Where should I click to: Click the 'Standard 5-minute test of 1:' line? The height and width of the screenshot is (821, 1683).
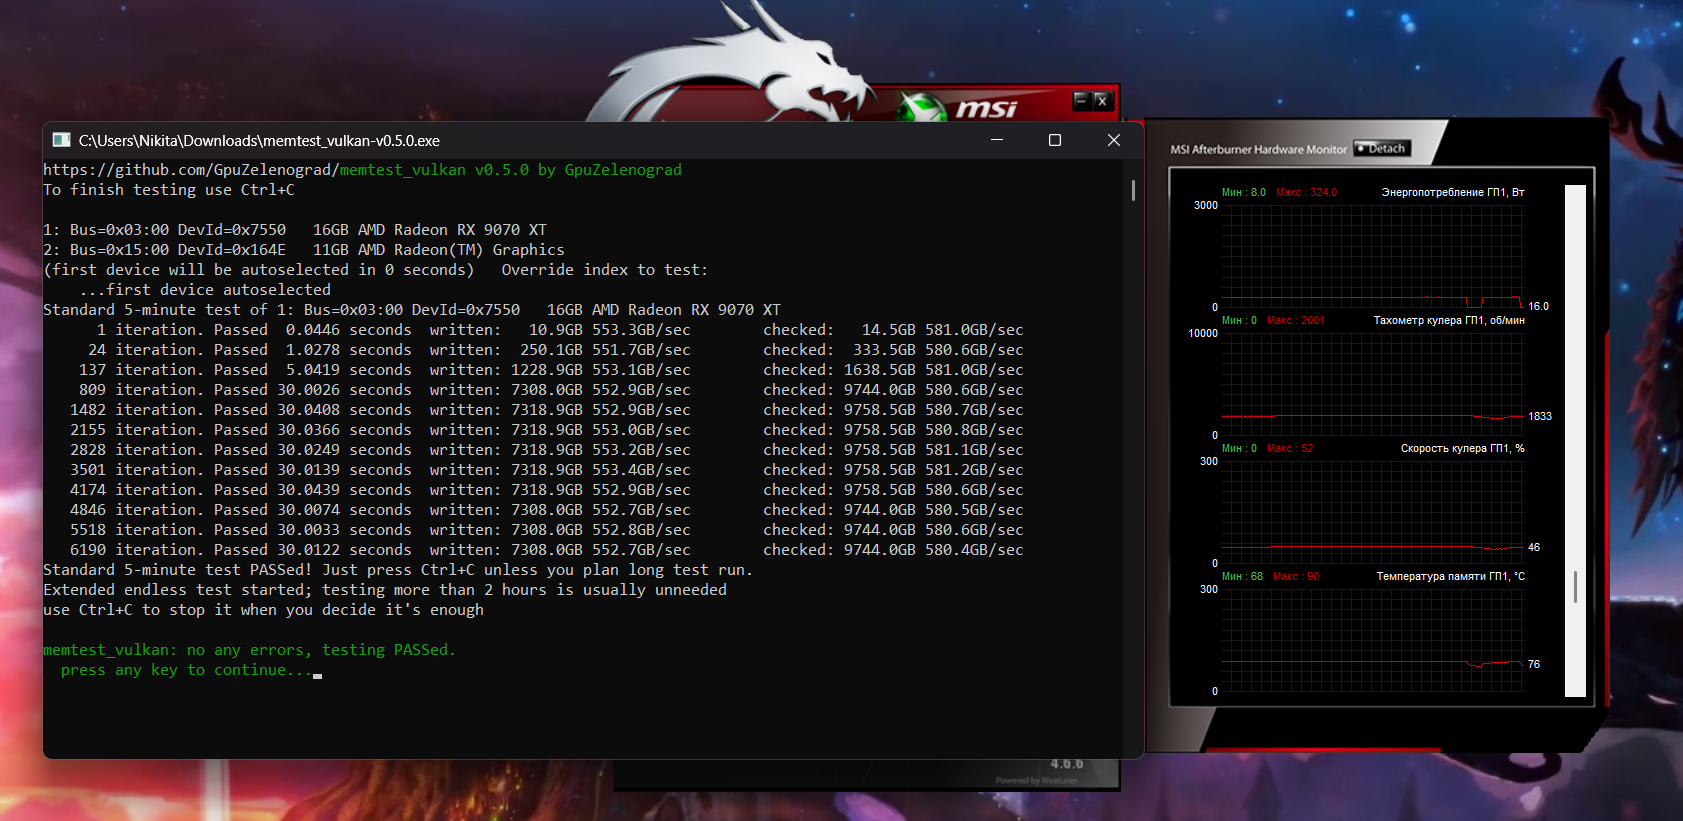pyautogui.click(x=412, y=310)
